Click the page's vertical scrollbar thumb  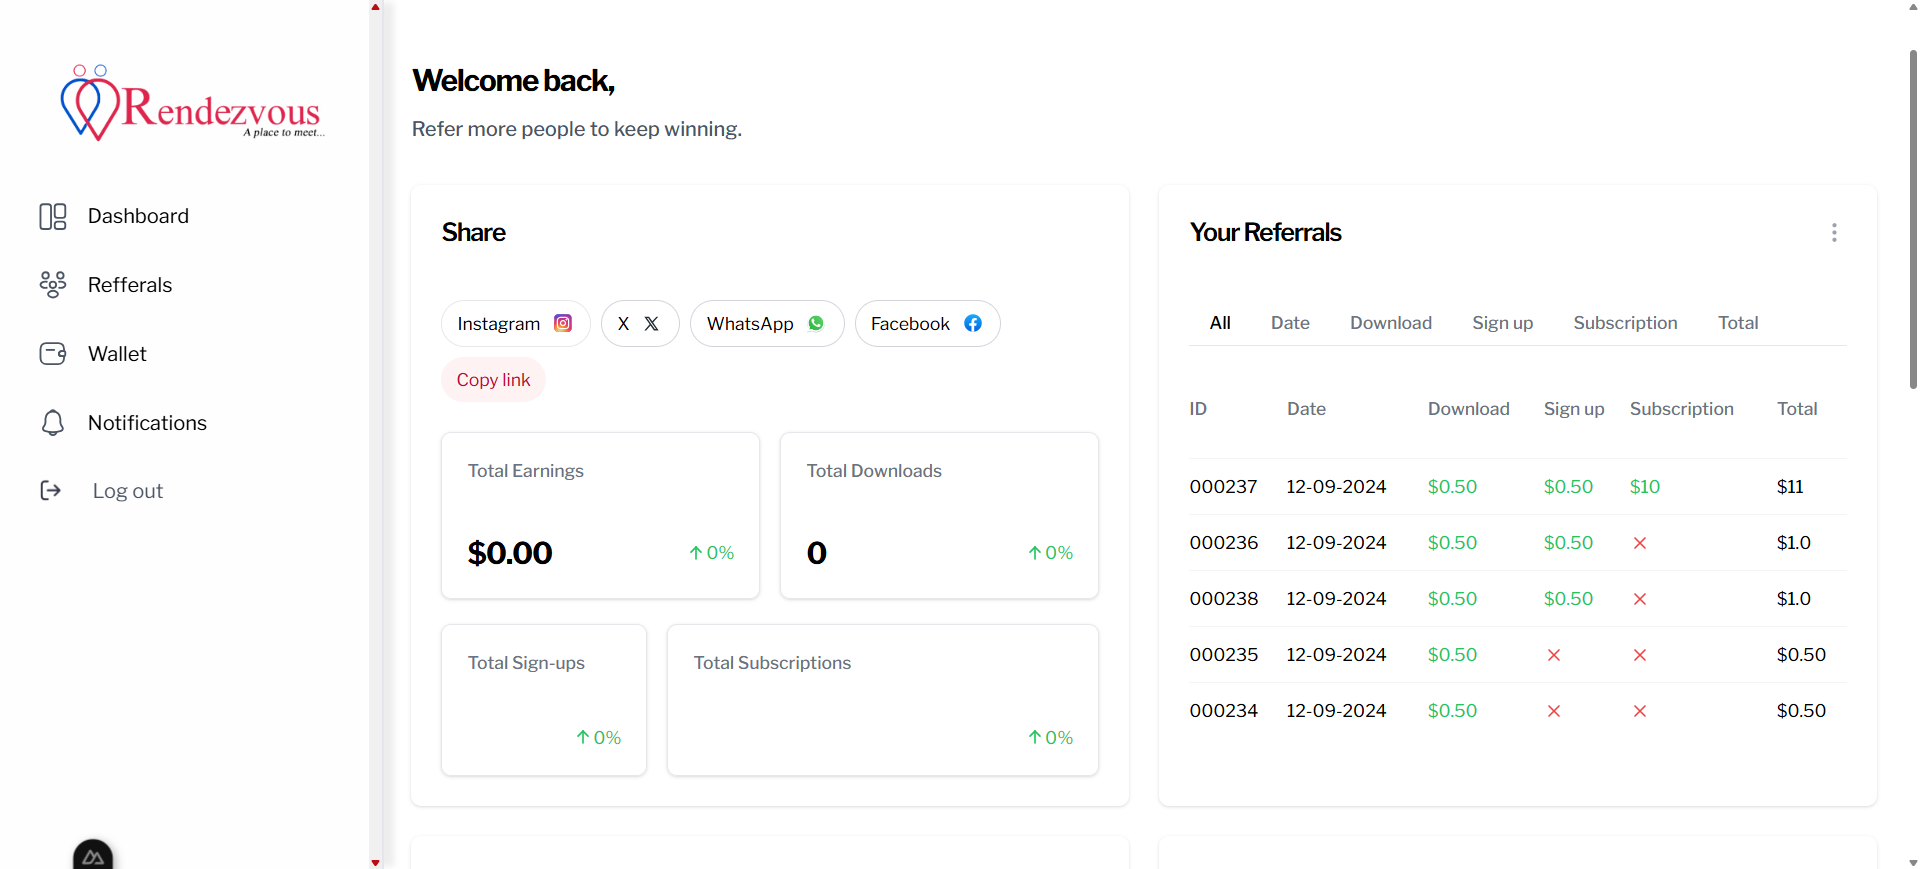click(x=1912, y=220)
